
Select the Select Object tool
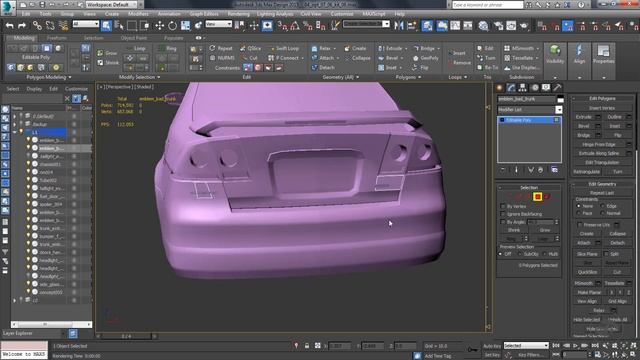click(106, 26)
